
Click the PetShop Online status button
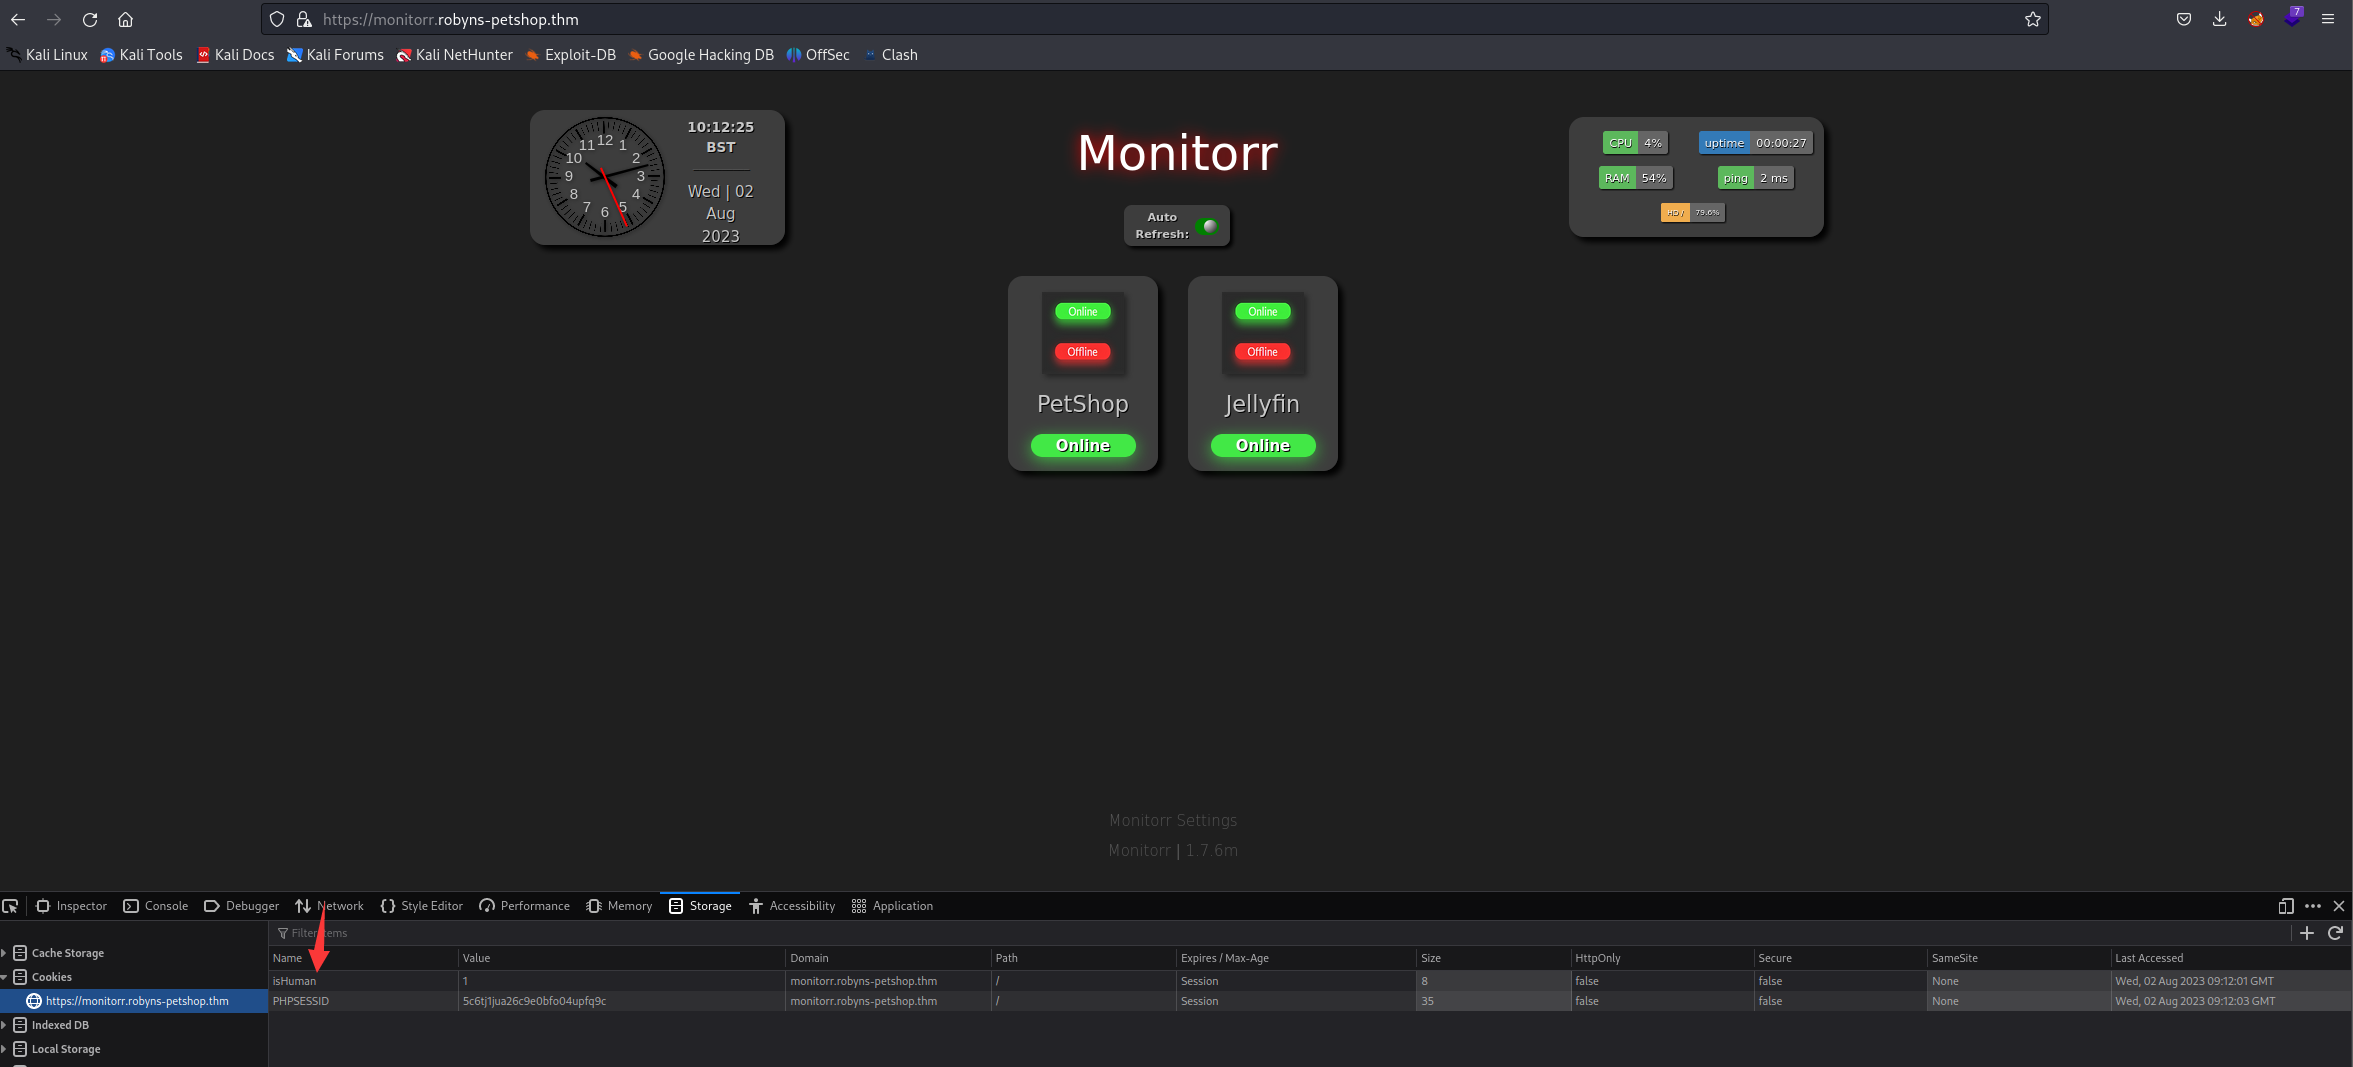(1082, 445)
